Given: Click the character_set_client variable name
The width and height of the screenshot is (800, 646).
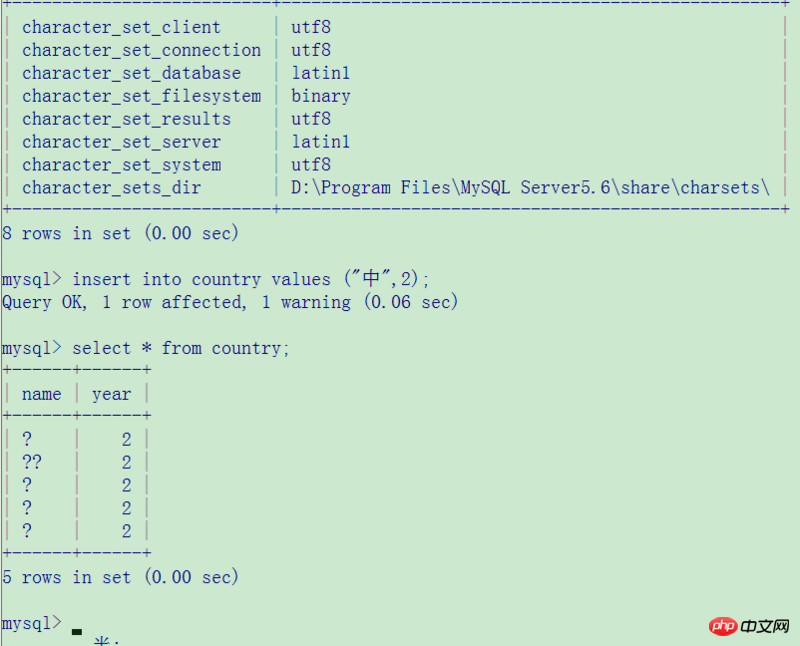Looking at the screenshot, I should pyautogui.click(x=121, y=27).
